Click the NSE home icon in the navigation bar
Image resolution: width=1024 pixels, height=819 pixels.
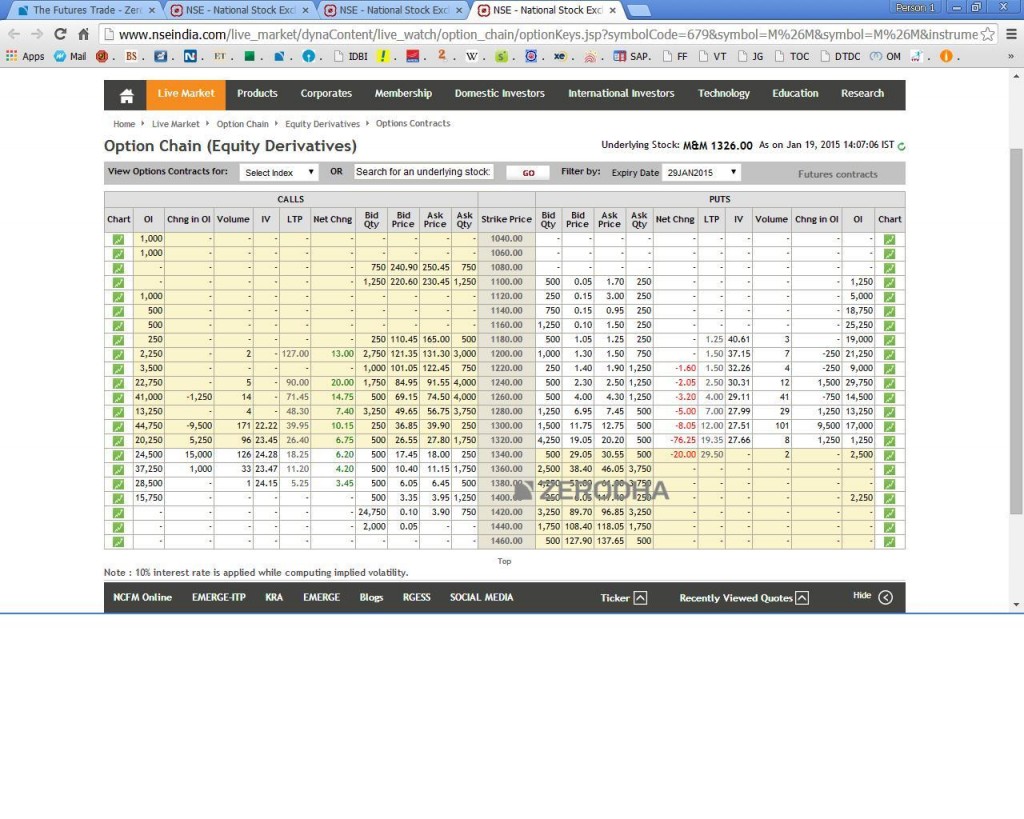tap(126, 94)
